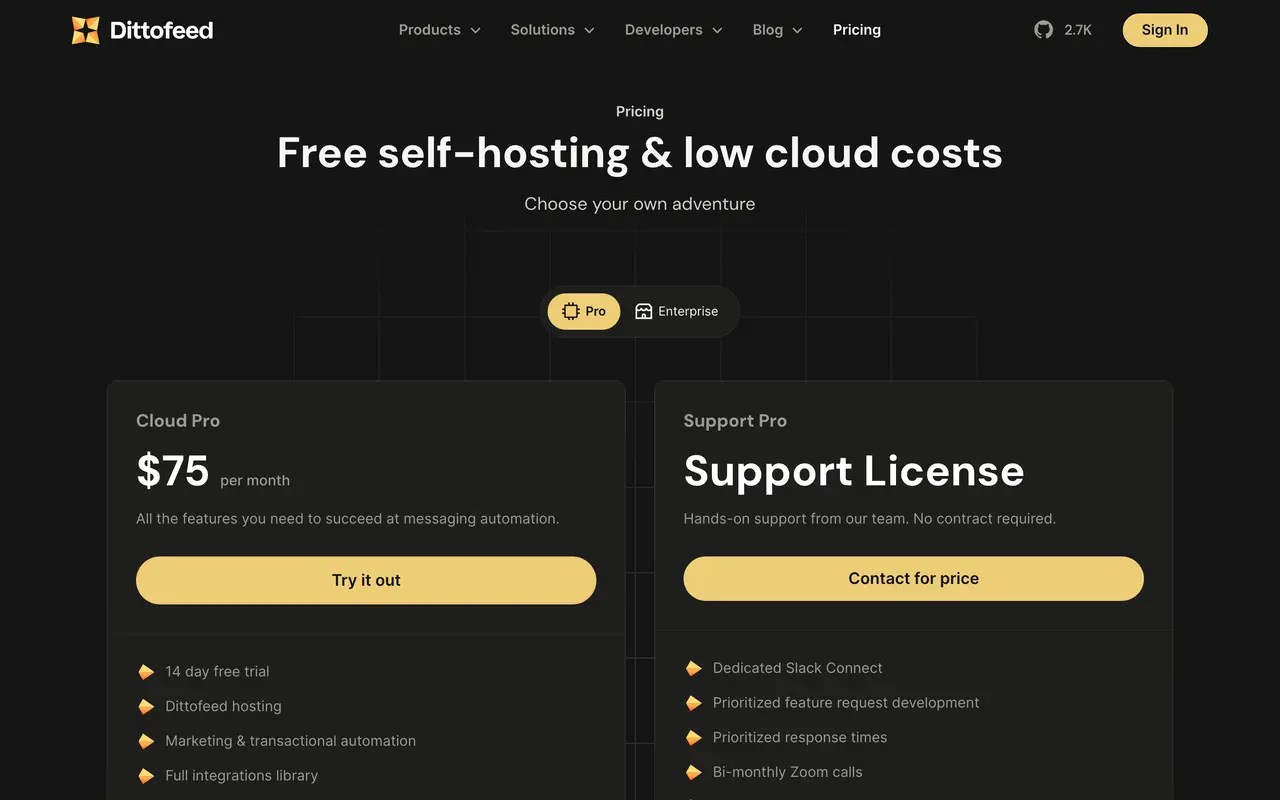Image resolution: width=1280 pixels, height=800 pixels.
Task: Click Prioritized feature request development text
Action: point(846,703)
